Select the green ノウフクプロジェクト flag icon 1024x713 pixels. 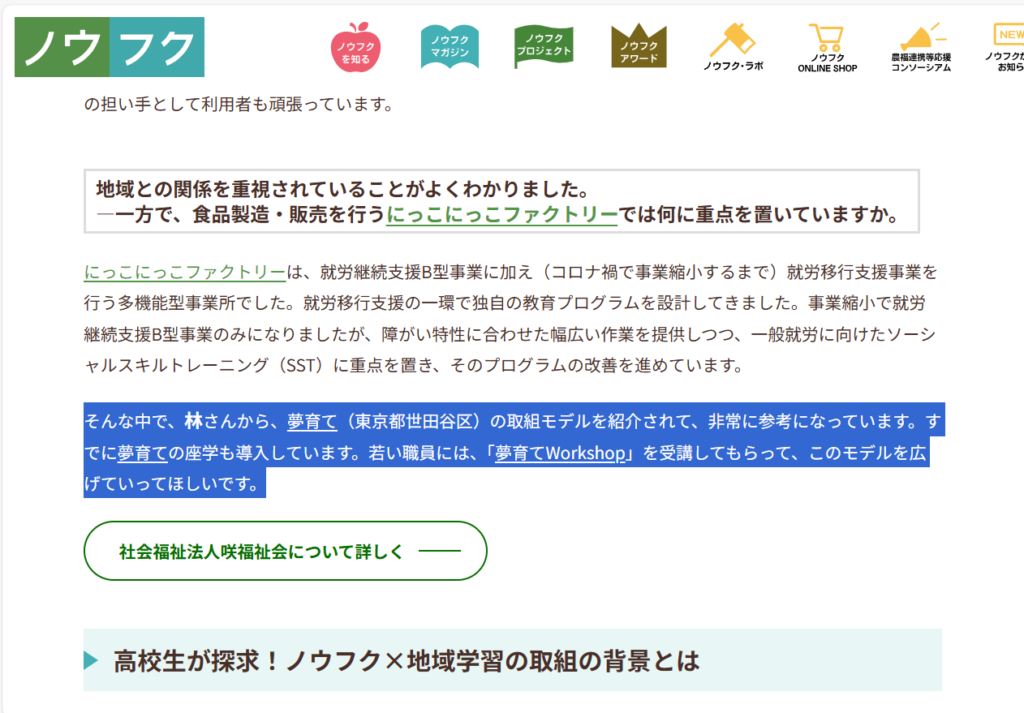pyautogui.click(x=544, y=46)
